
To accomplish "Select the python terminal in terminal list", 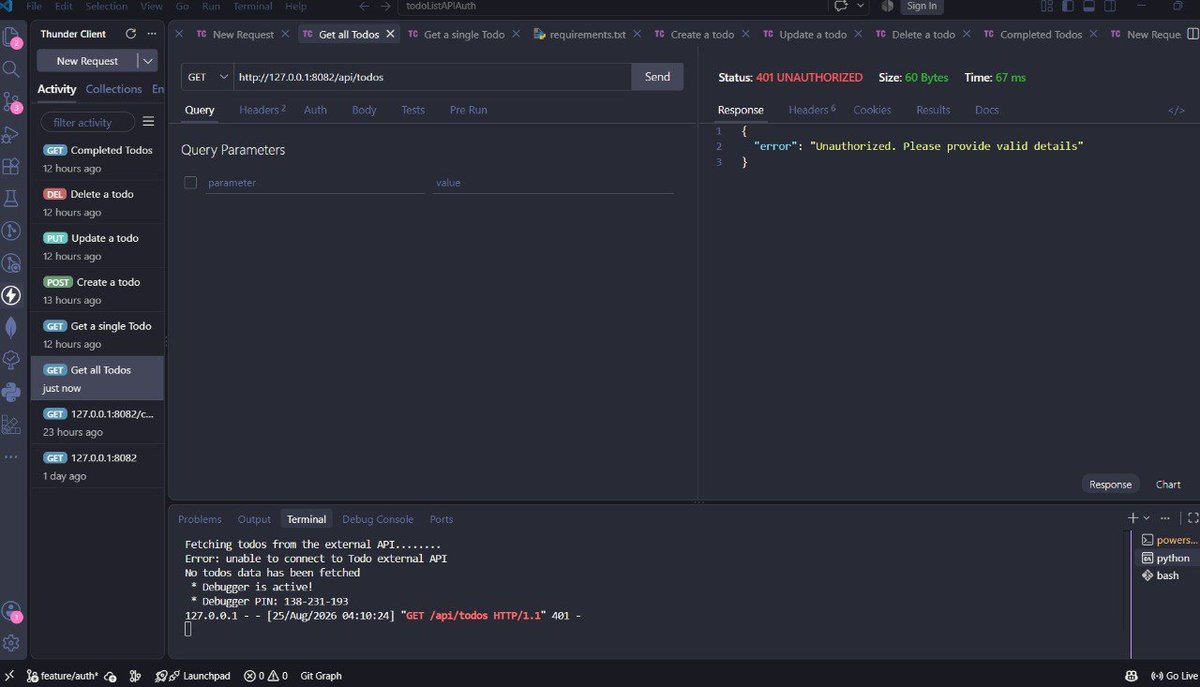I will 1167,558.
